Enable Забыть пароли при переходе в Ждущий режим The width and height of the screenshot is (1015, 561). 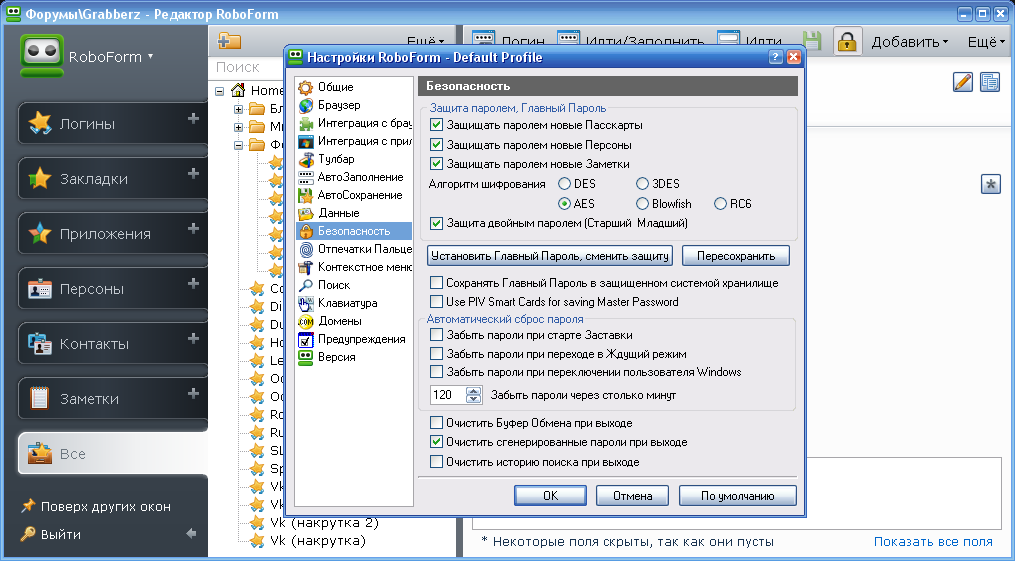pos(436,354)
